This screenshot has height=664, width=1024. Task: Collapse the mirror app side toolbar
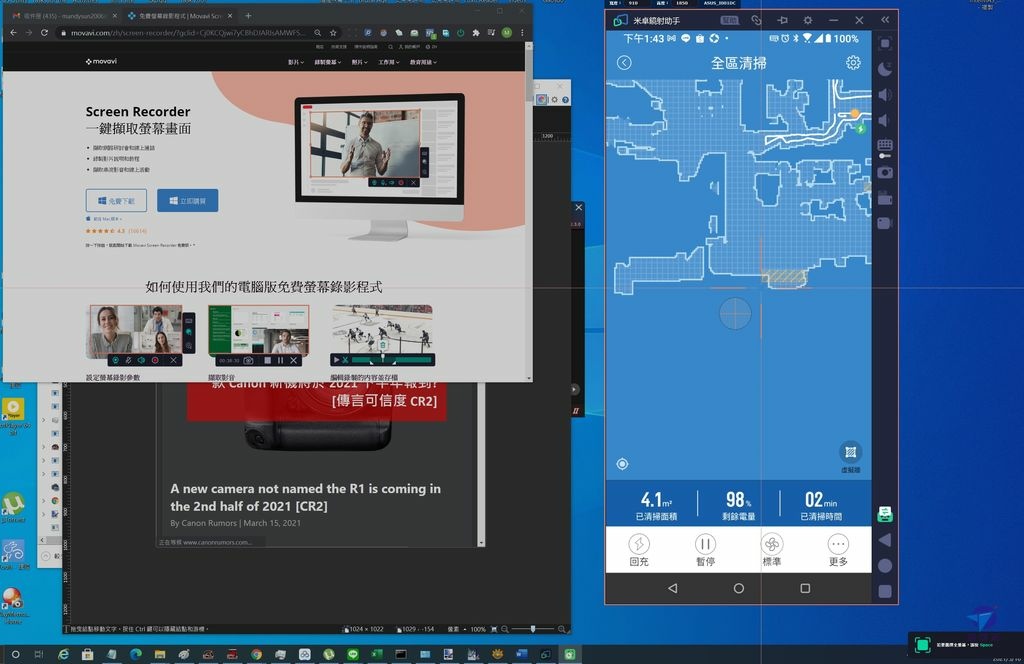[x=885, y=20]
